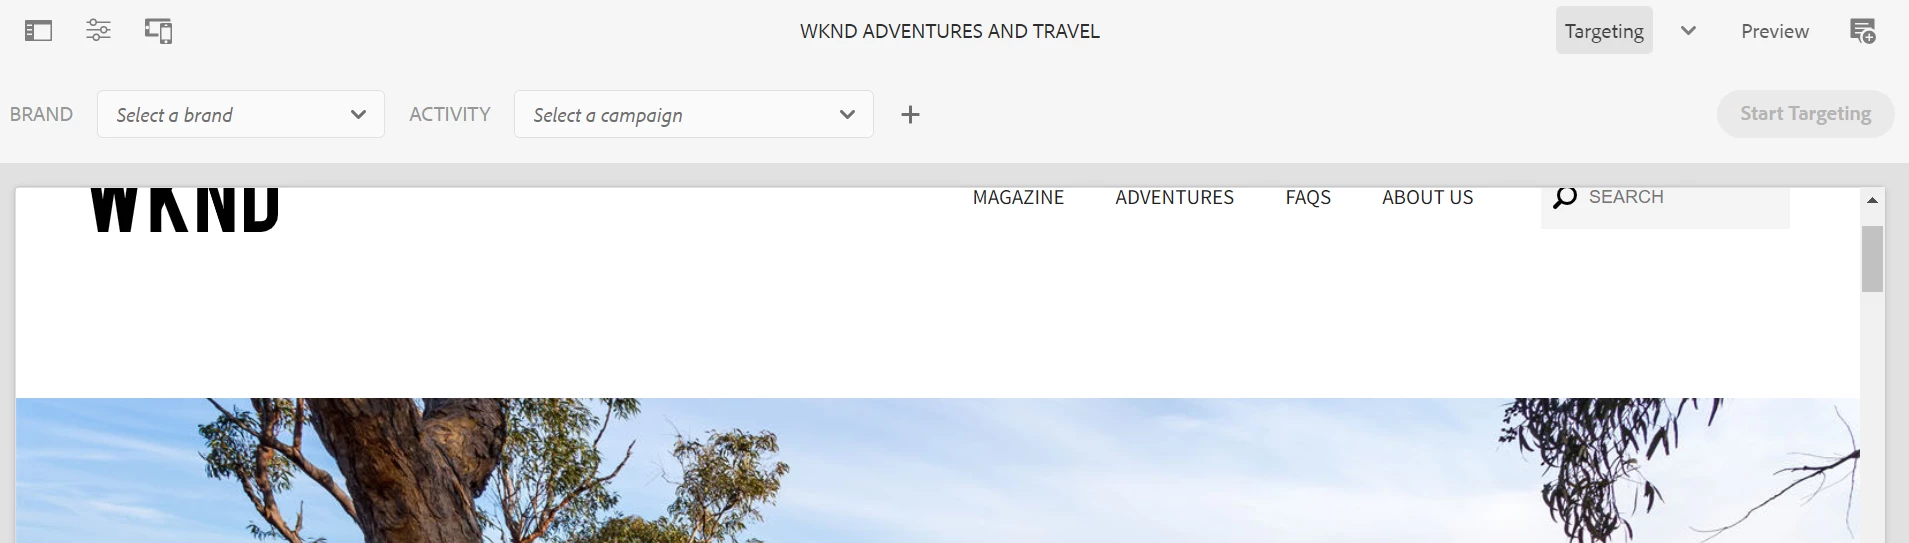Add a new activity with plus icon
Viewport: 1909px width, 543px height.
910,115
